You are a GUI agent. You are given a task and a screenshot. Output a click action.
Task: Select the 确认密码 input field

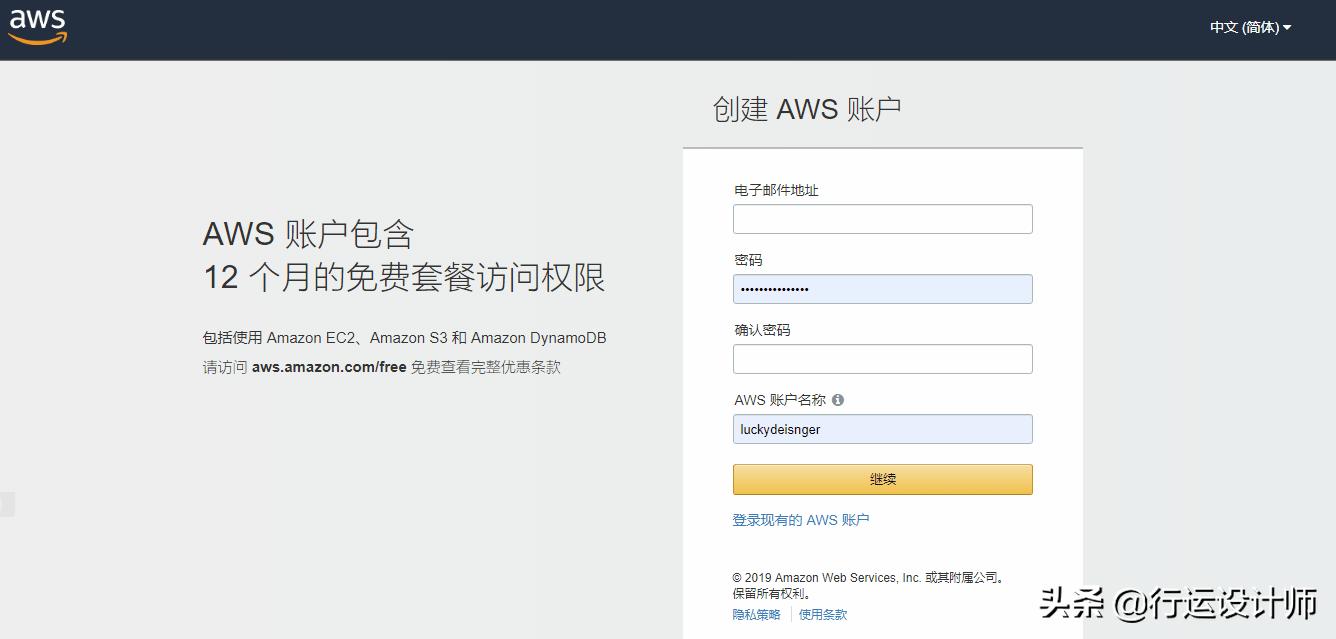(x=882, y=359)
